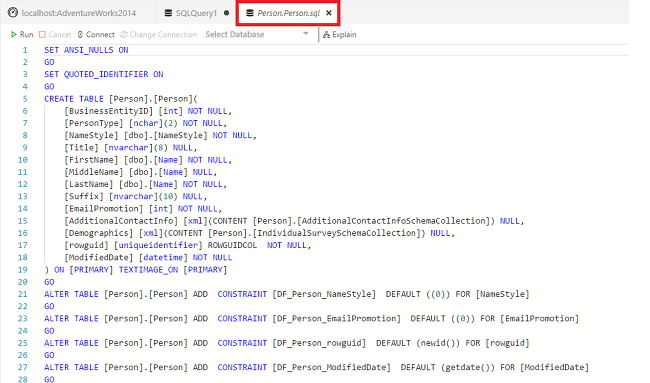Click the [PersonType] column text
The image size is (650, 383).
click(93, 123)
